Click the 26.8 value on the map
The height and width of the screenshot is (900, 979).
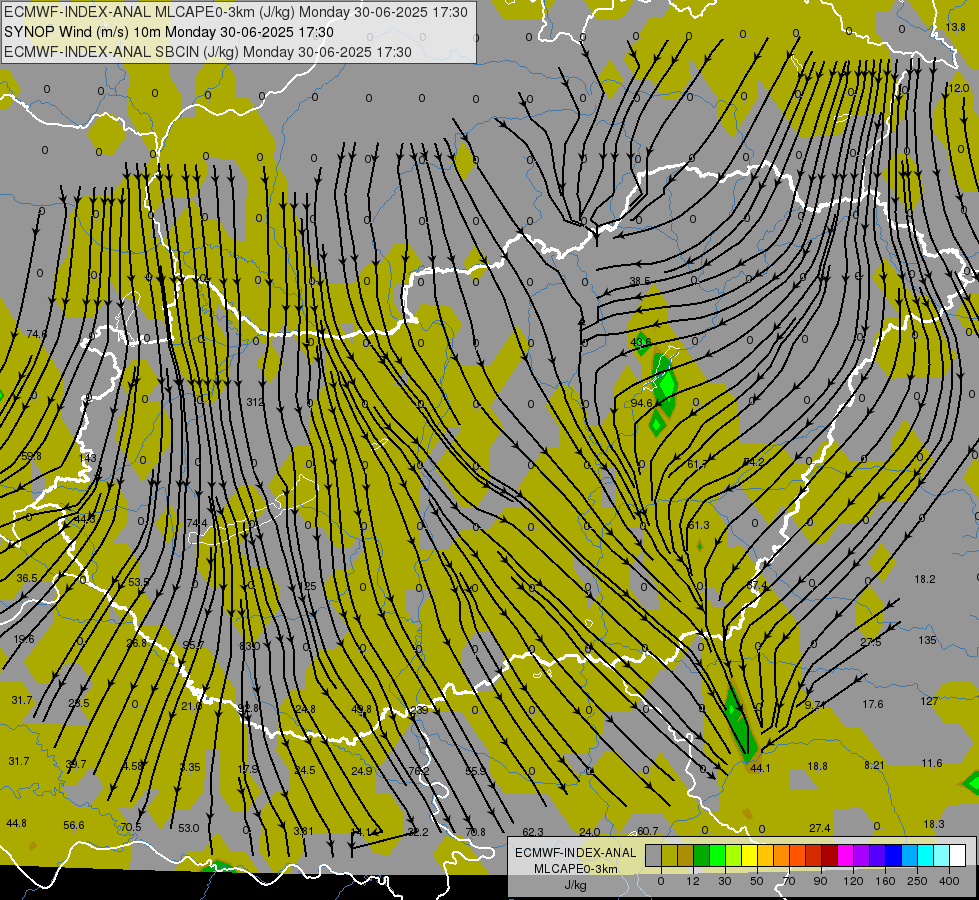click(x=136, y=643)
